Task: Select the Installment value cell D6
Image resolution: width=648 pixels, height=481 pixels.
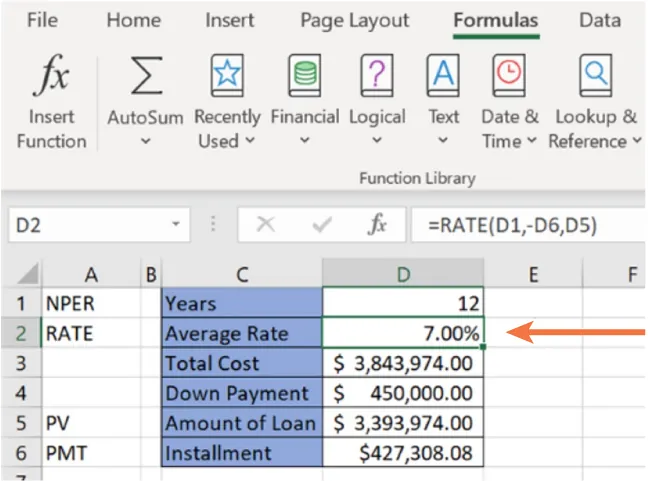Action: click(x=403, y=453)
